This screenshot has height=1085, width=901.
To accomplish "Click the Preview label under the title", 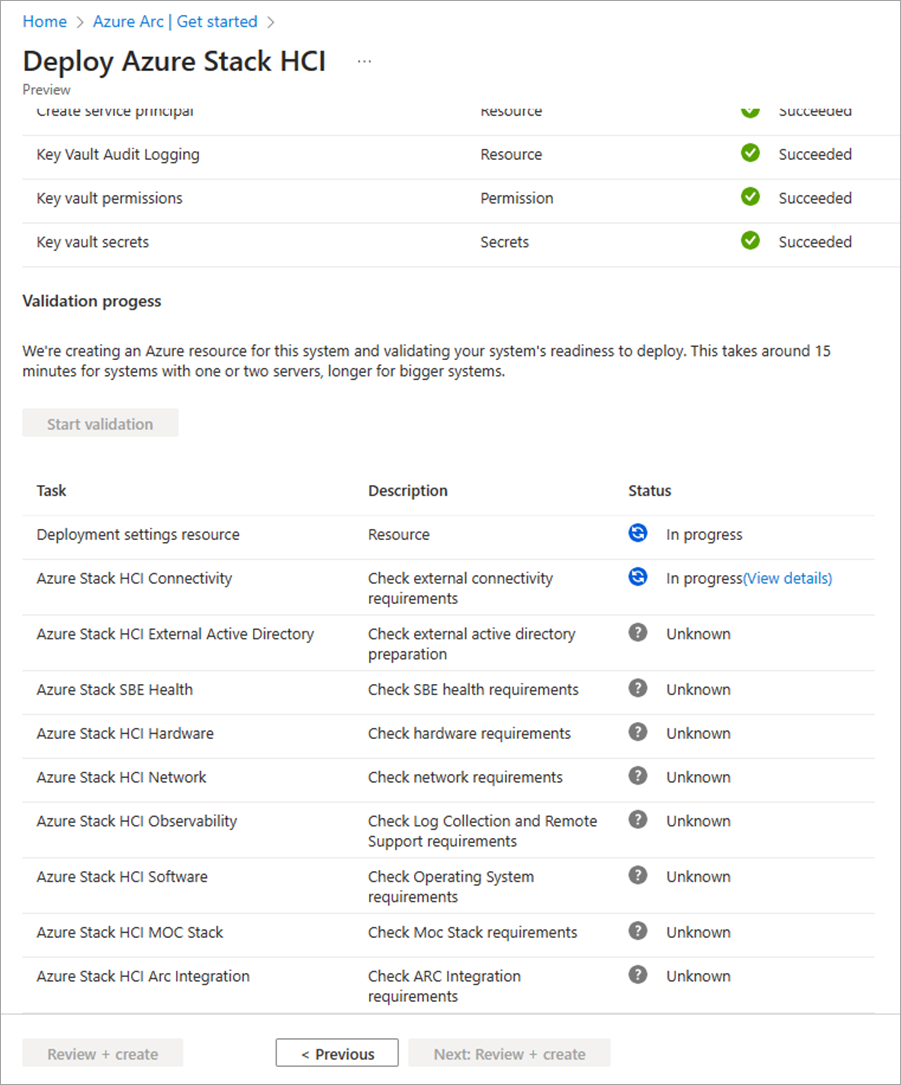I will (46, 90).
